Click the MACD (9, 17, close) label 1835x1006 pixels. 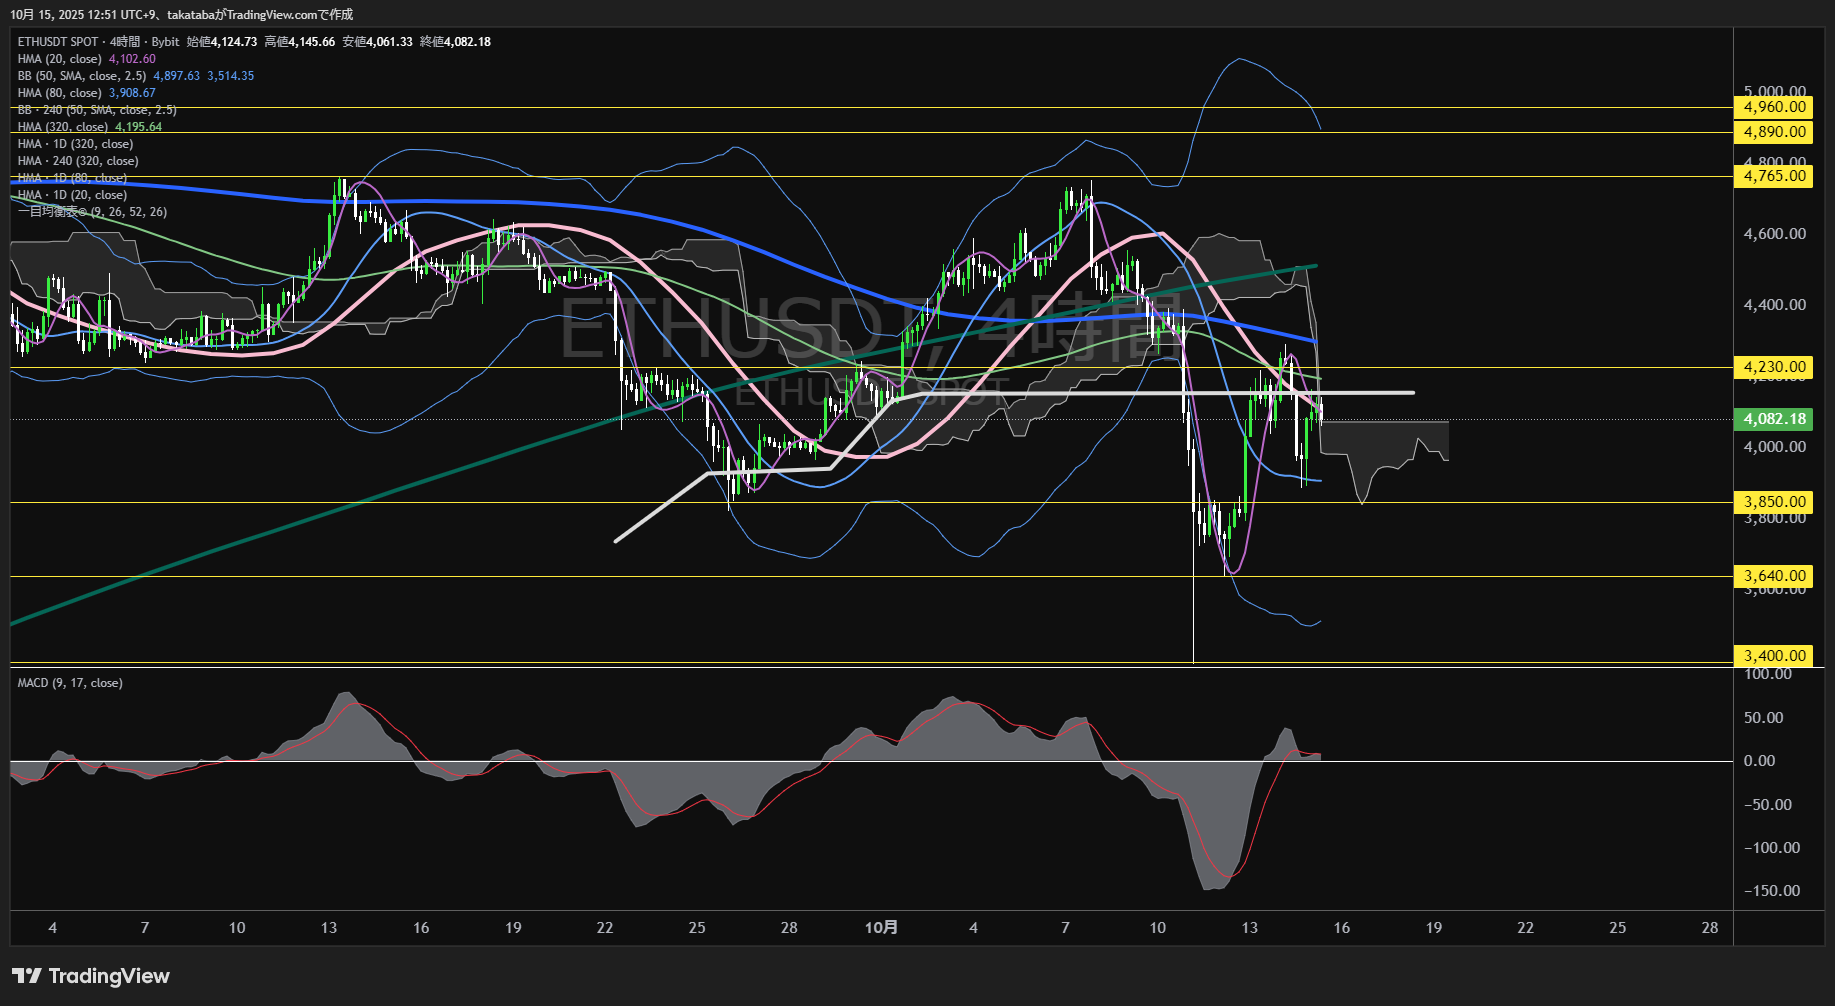[70, 683]
